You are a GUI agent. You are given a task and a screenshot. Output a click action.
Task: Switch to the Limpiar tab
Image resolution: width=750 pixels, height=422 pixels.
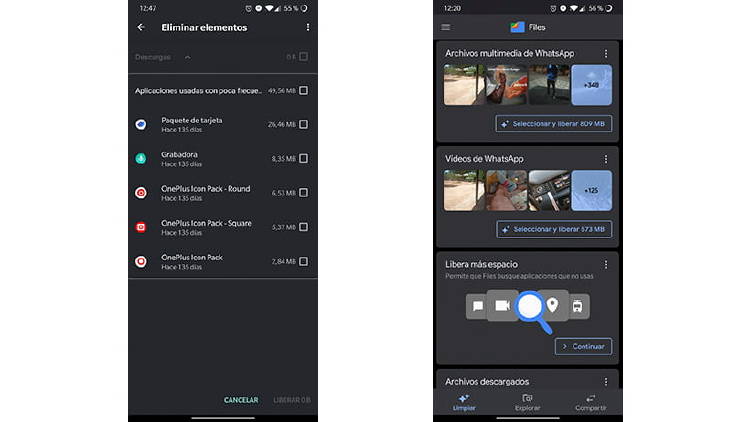click(464, 402)
